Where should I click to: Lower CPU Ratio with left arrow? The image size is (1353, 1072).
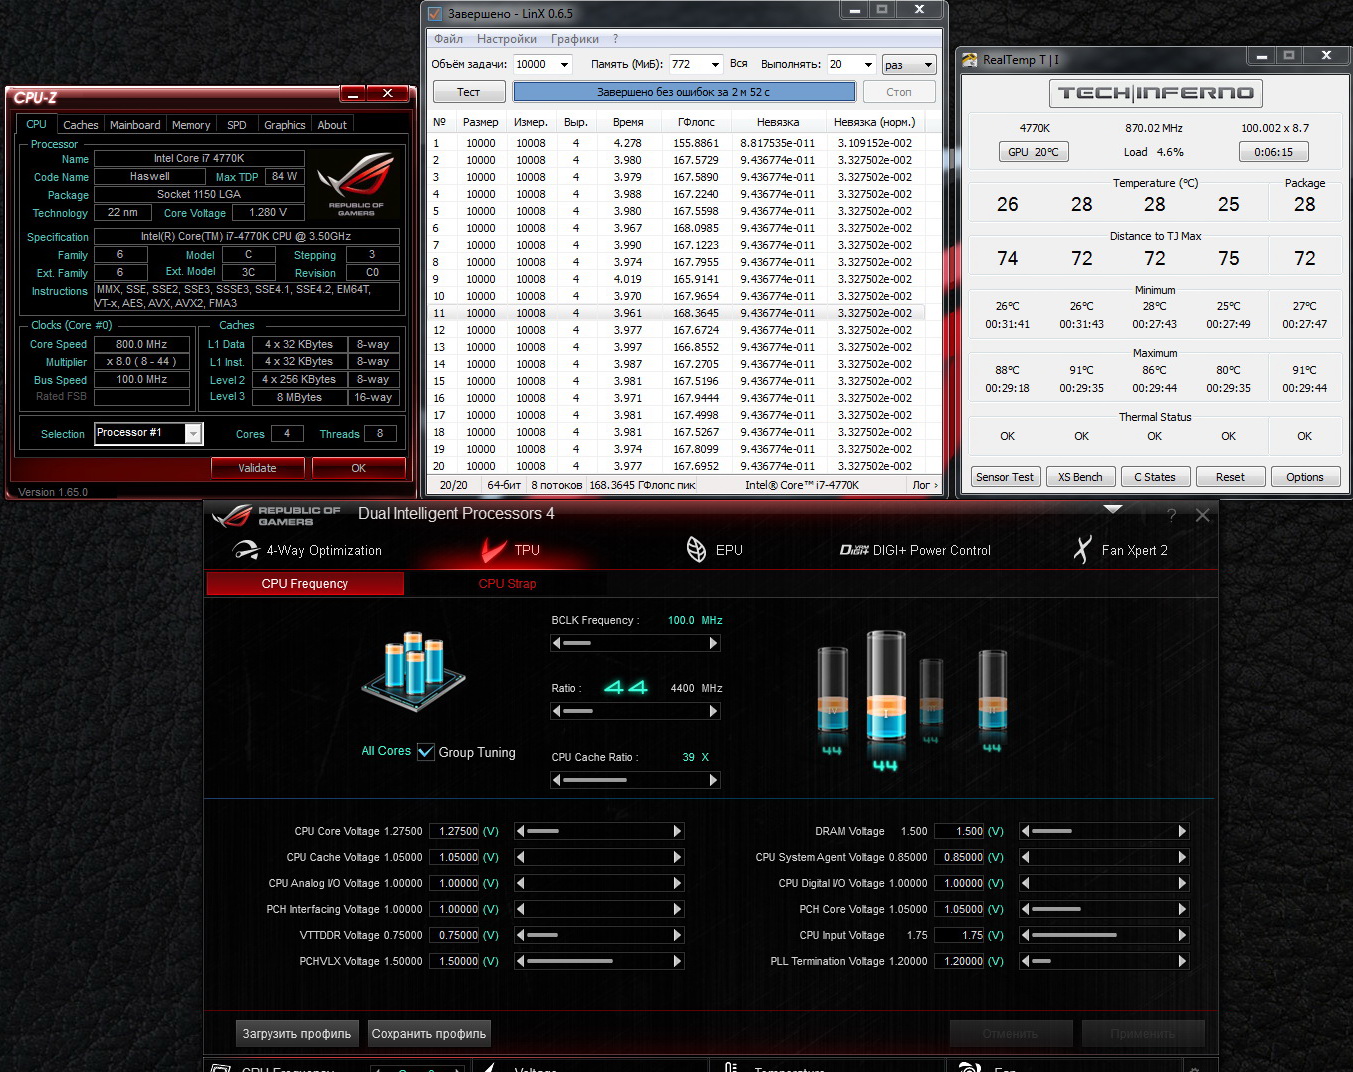556,711
